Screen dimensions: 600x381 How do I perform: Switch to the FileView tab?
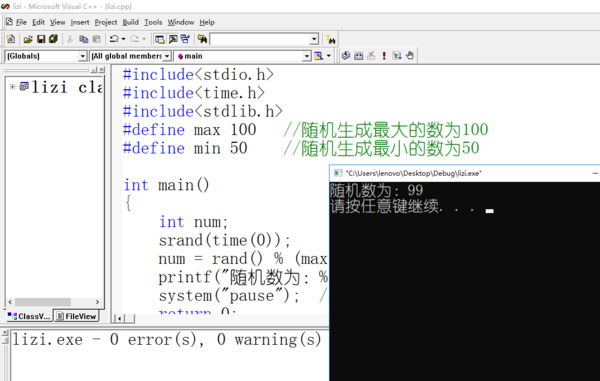click(x=76, y=316)
